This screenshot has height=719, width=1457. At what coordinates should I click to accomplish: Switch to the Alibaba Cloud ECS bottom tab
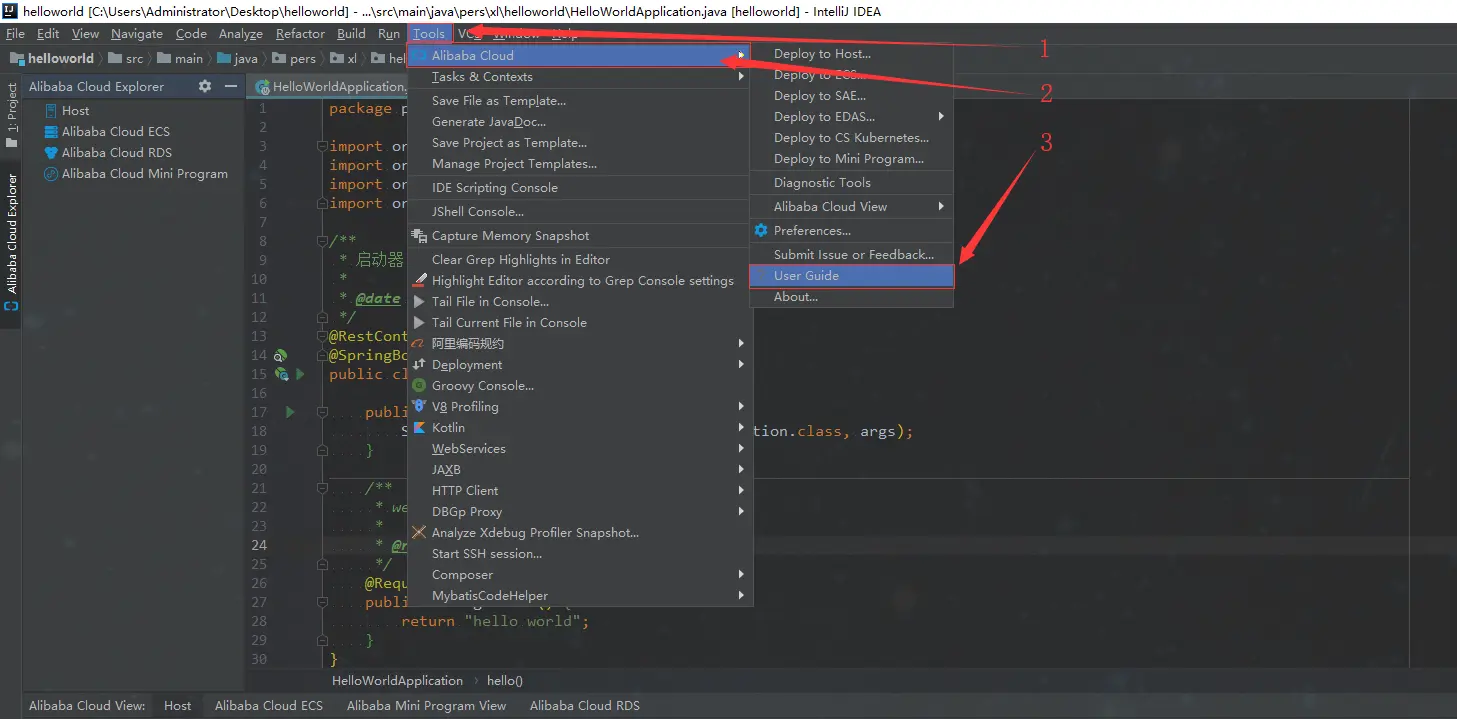click(x=269, y=705)
